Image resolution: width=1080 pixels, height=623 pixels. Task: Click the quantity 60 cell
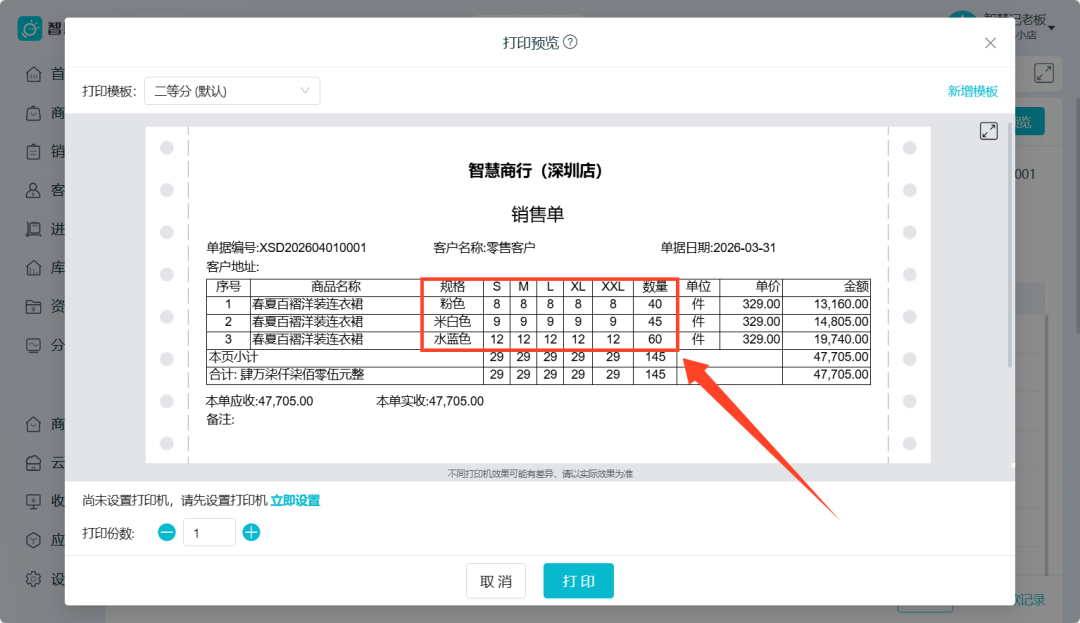click(x=655, y=339)
